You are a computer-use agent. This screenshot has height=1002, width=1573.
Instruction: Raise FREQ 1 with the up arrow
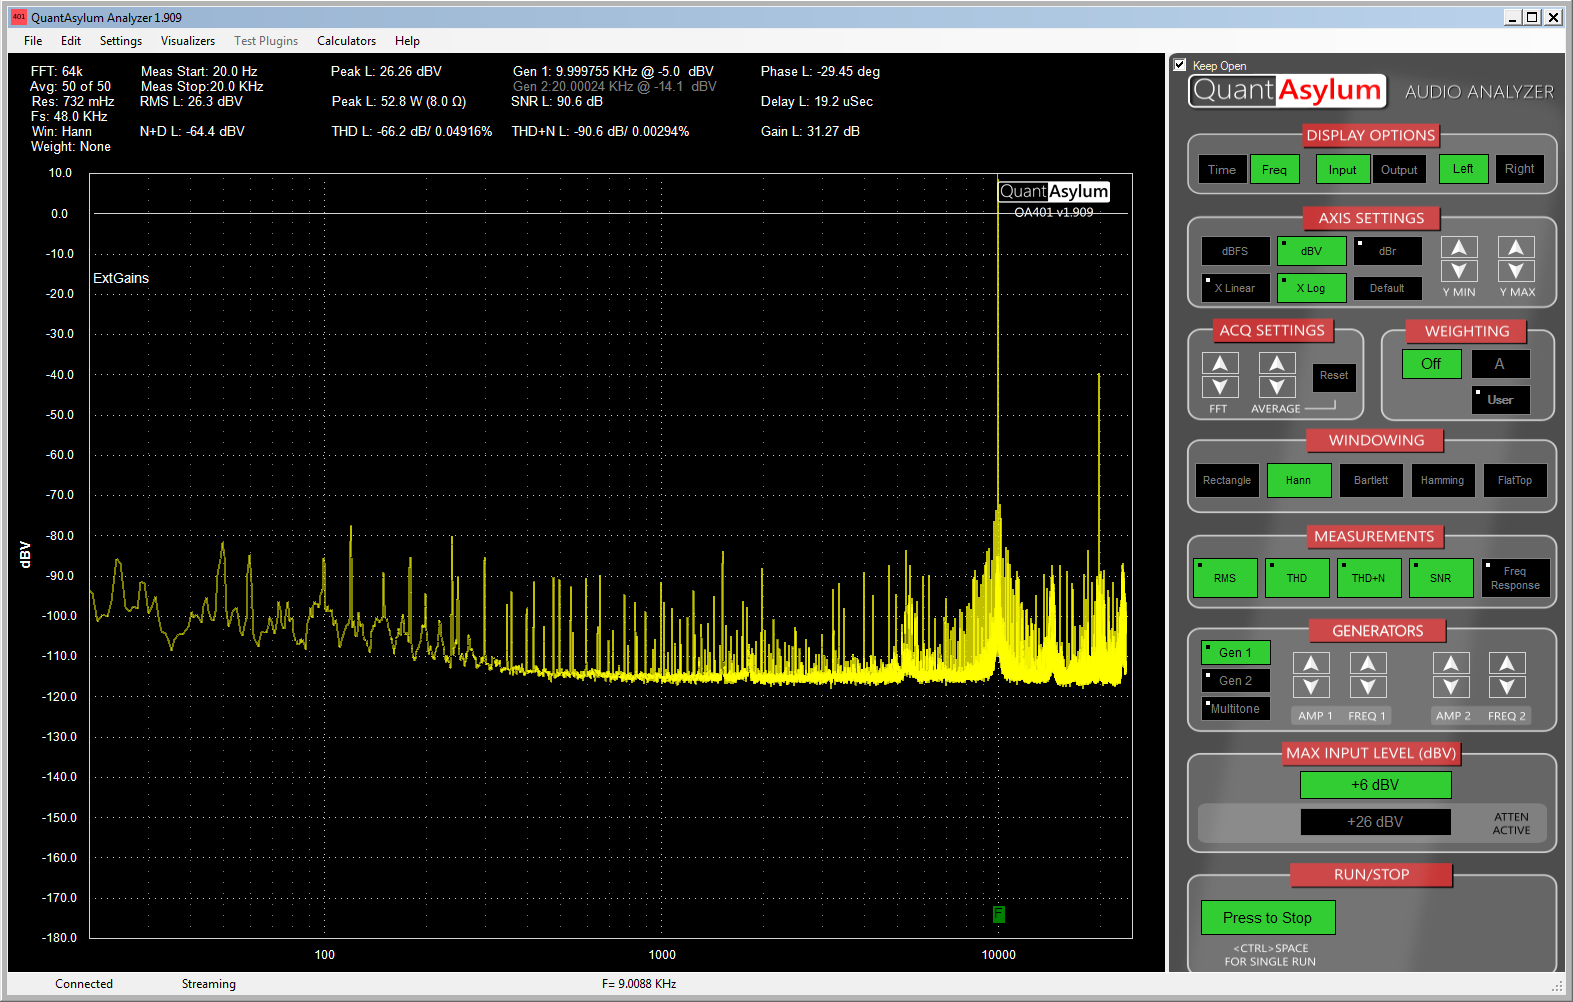click(x=1368, y=663)
